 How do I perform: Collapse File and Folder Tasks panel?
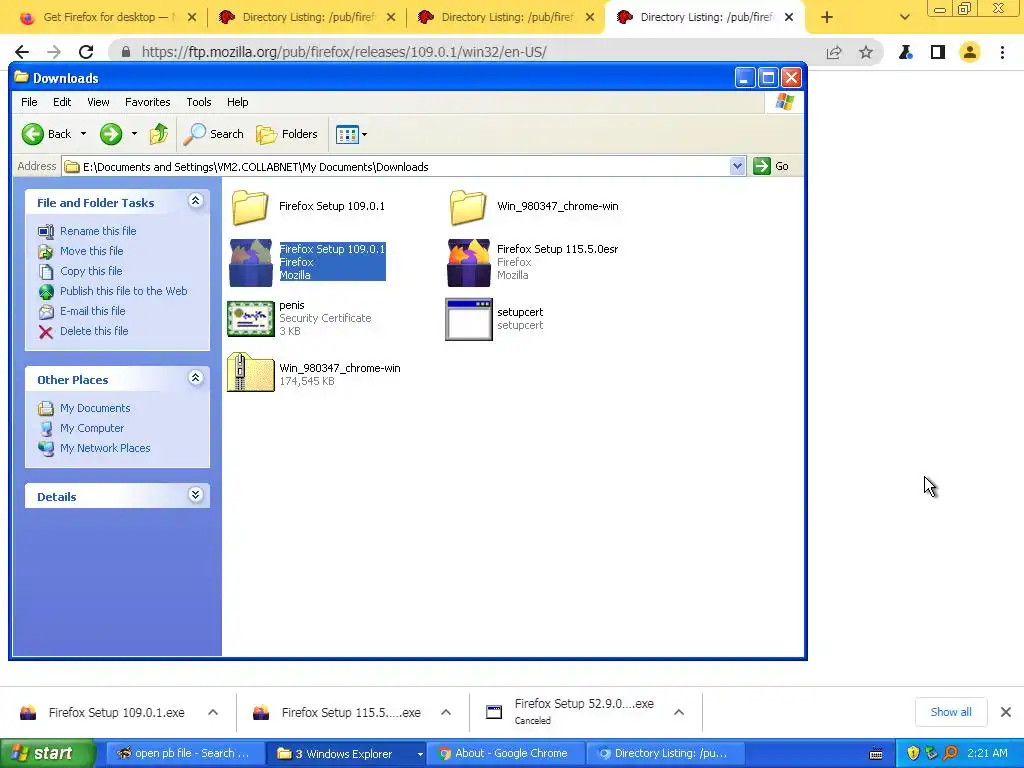(x=195, y=201)
